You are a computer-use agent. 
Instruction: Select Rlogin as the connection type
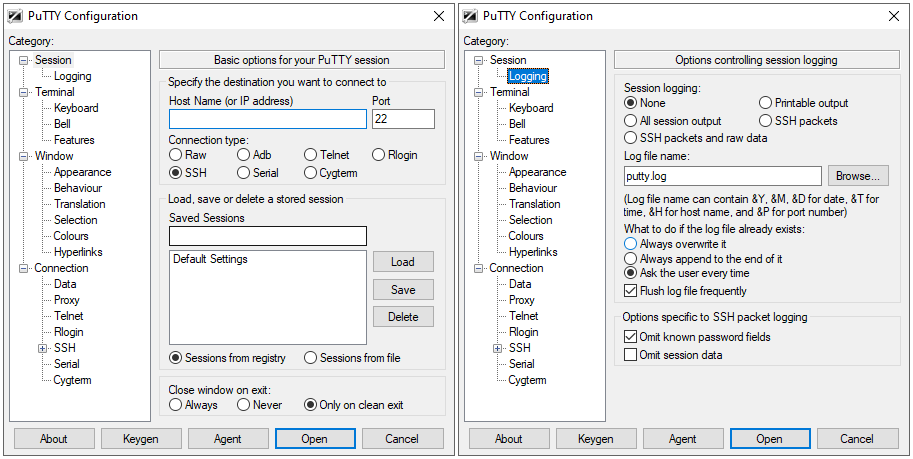coord(395,155)
